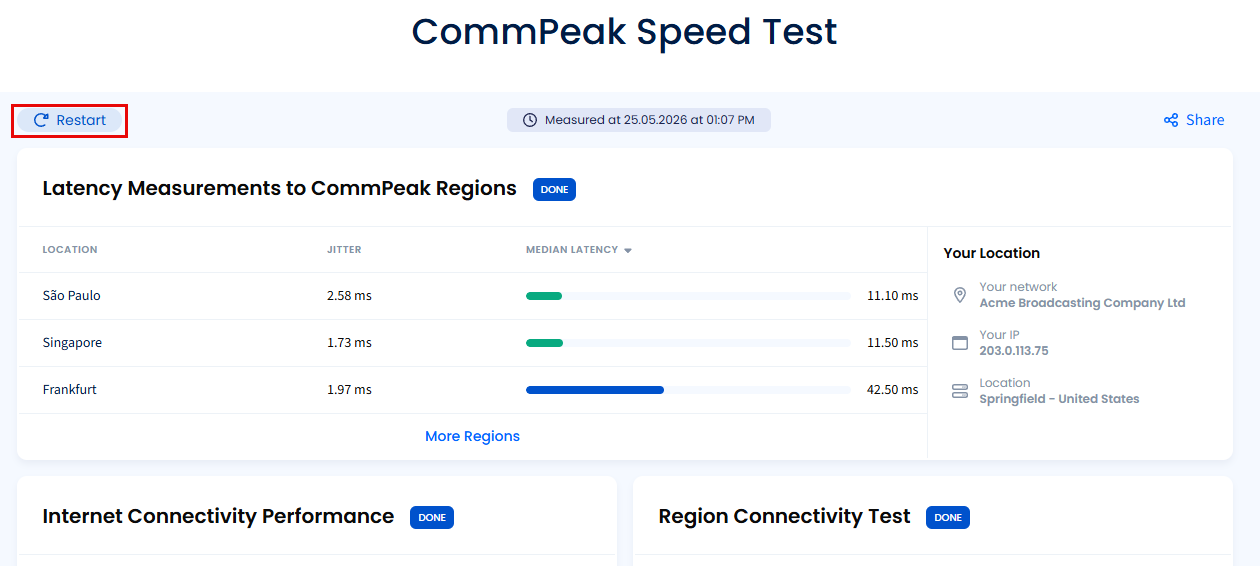Click the JITTER column header
This screenshot has width=1260, height=566.
pos(344,250)
